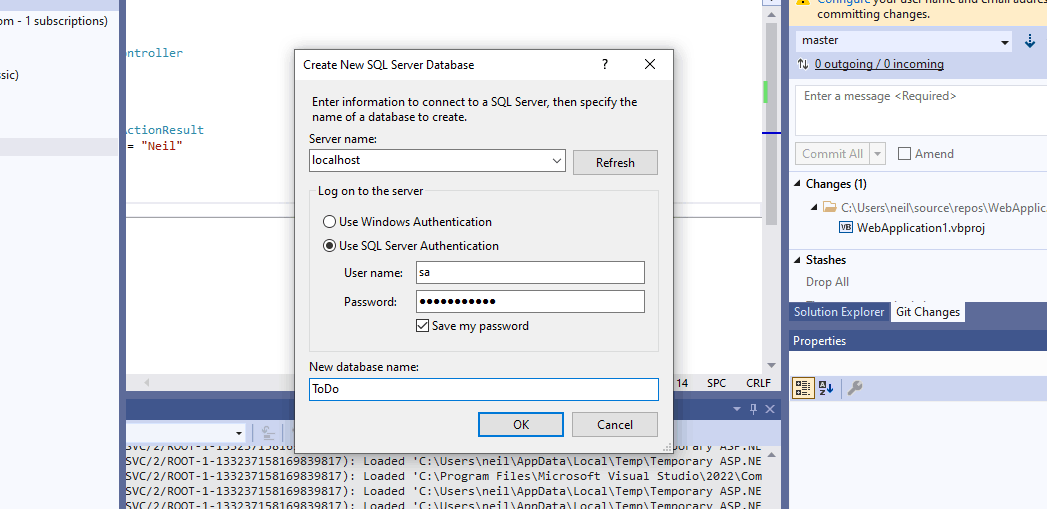Click the New database name field
The image size is (1047, 509).
pos(484,389)
